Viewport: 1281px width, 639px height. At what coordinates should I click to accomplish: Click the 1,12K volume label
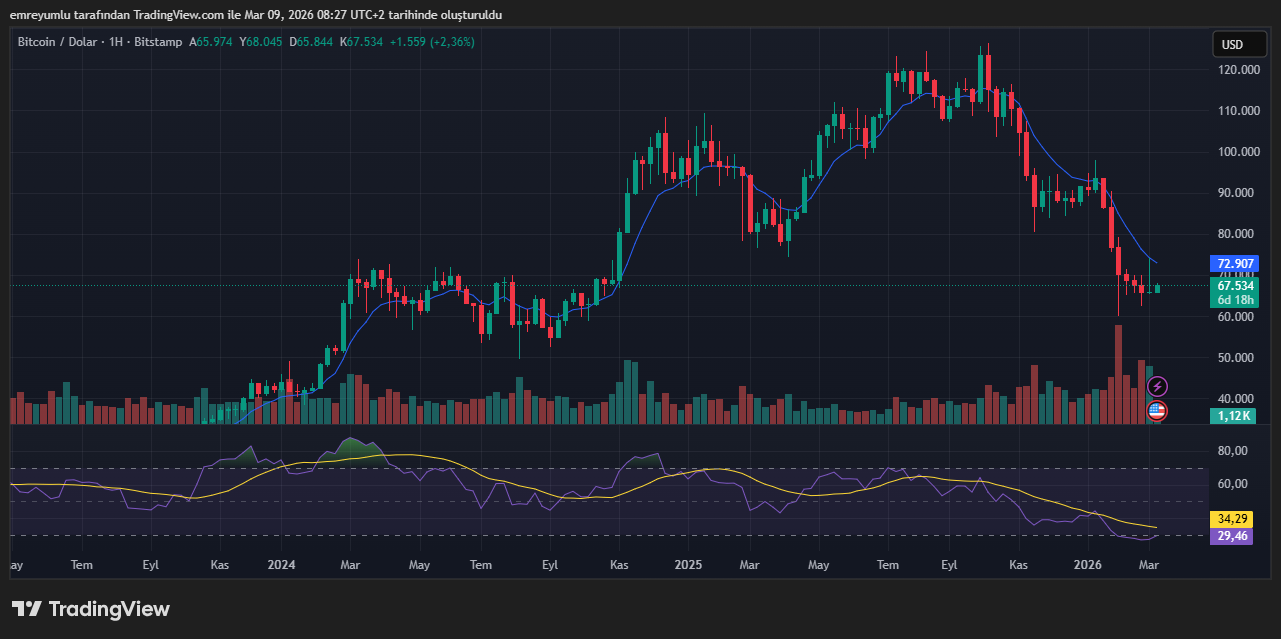[x=1235, y=416]
